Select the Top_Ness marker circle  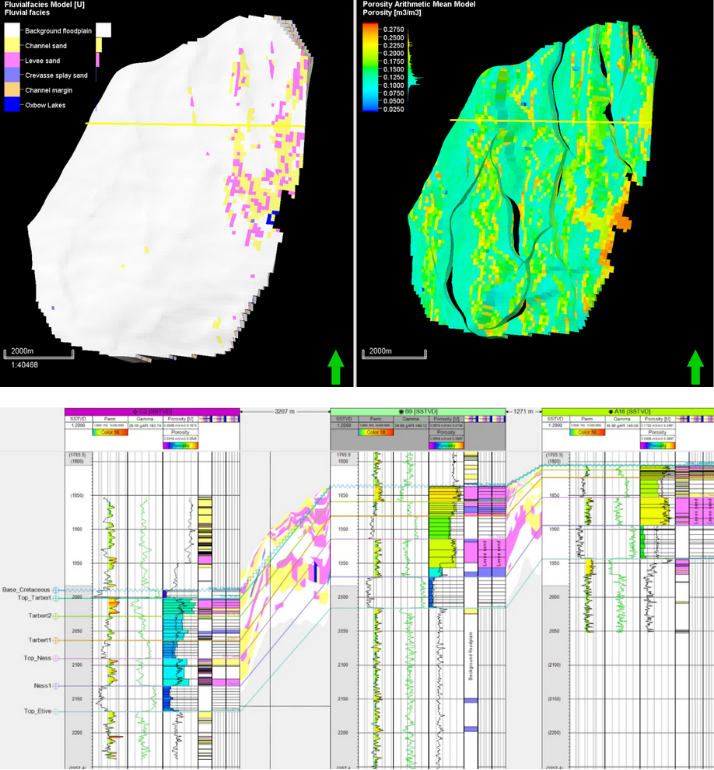[x=56, y=659]
